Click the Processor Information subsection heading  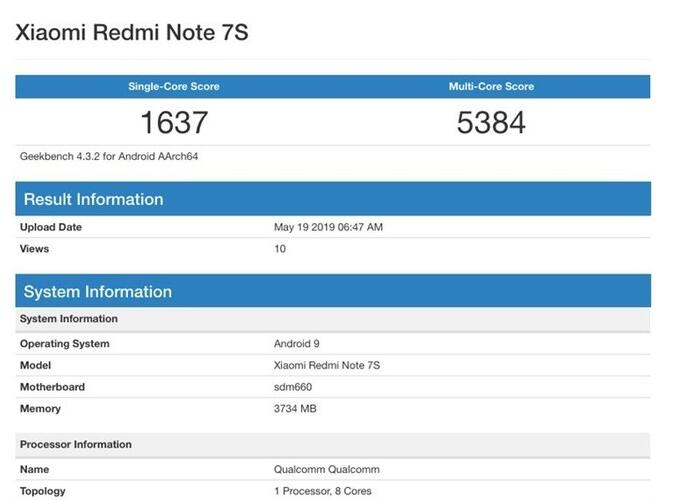76,444
